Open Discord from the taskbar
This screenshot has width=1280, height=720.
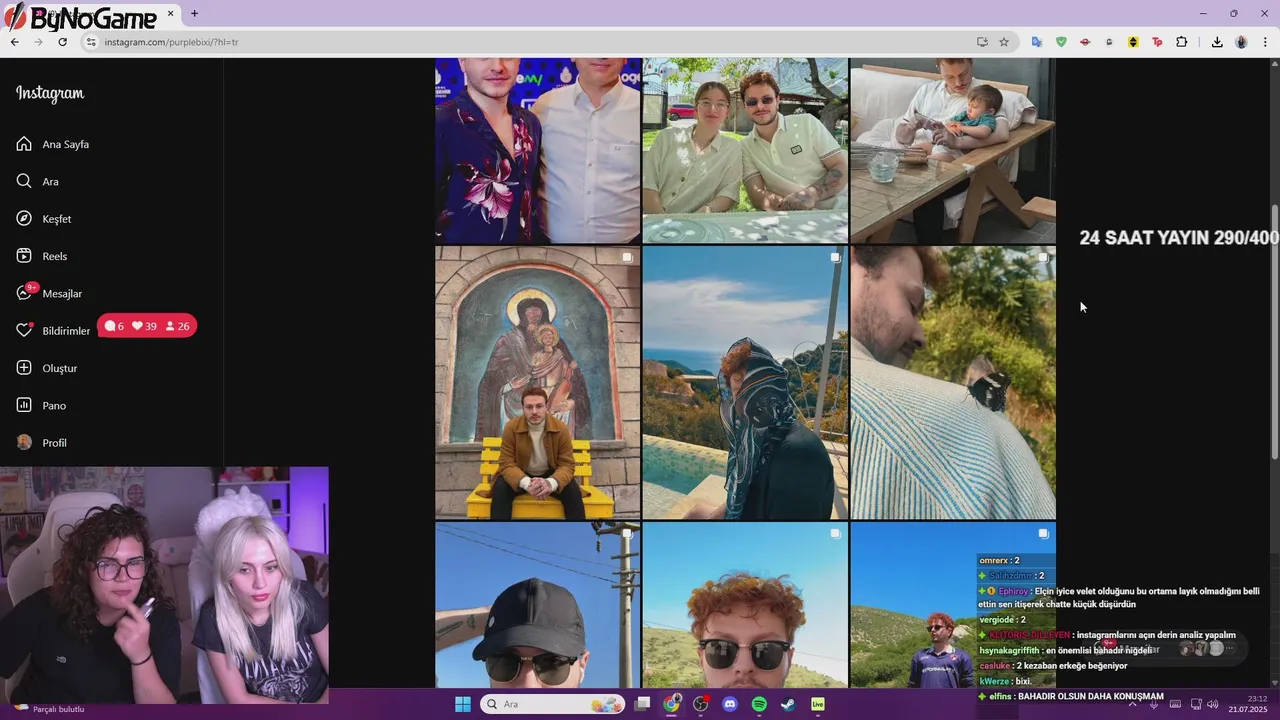[x=730, y=704]
